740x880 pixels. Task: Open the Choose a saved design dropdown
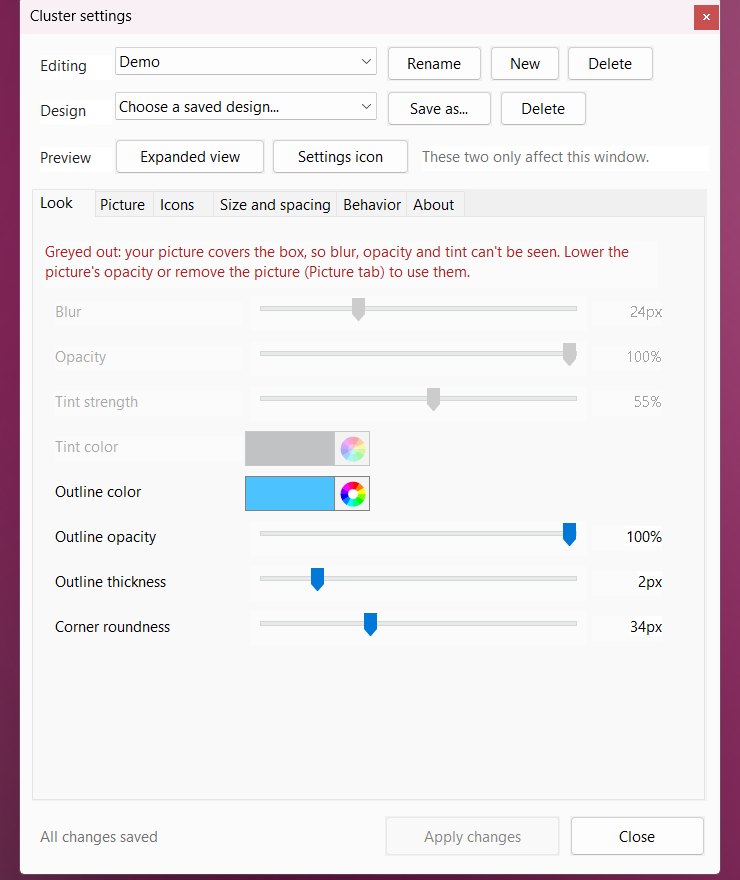(246, 106)
